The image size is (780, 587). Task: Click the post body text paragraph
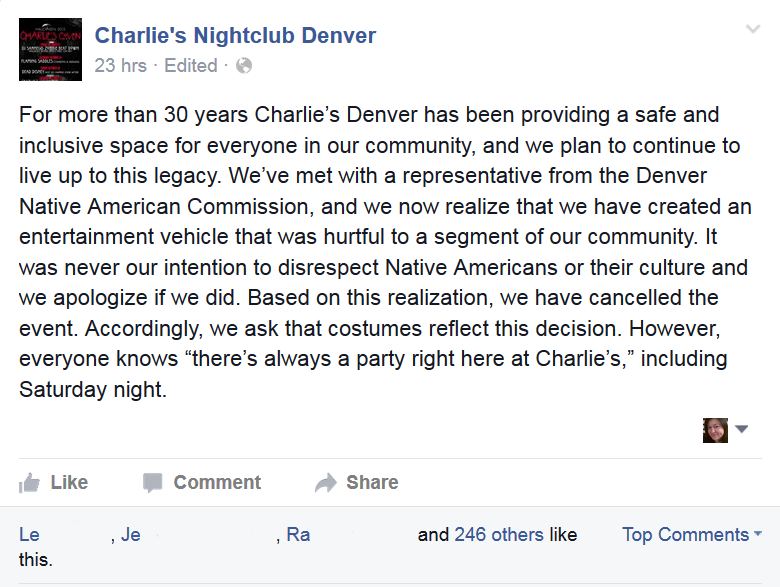380,253
